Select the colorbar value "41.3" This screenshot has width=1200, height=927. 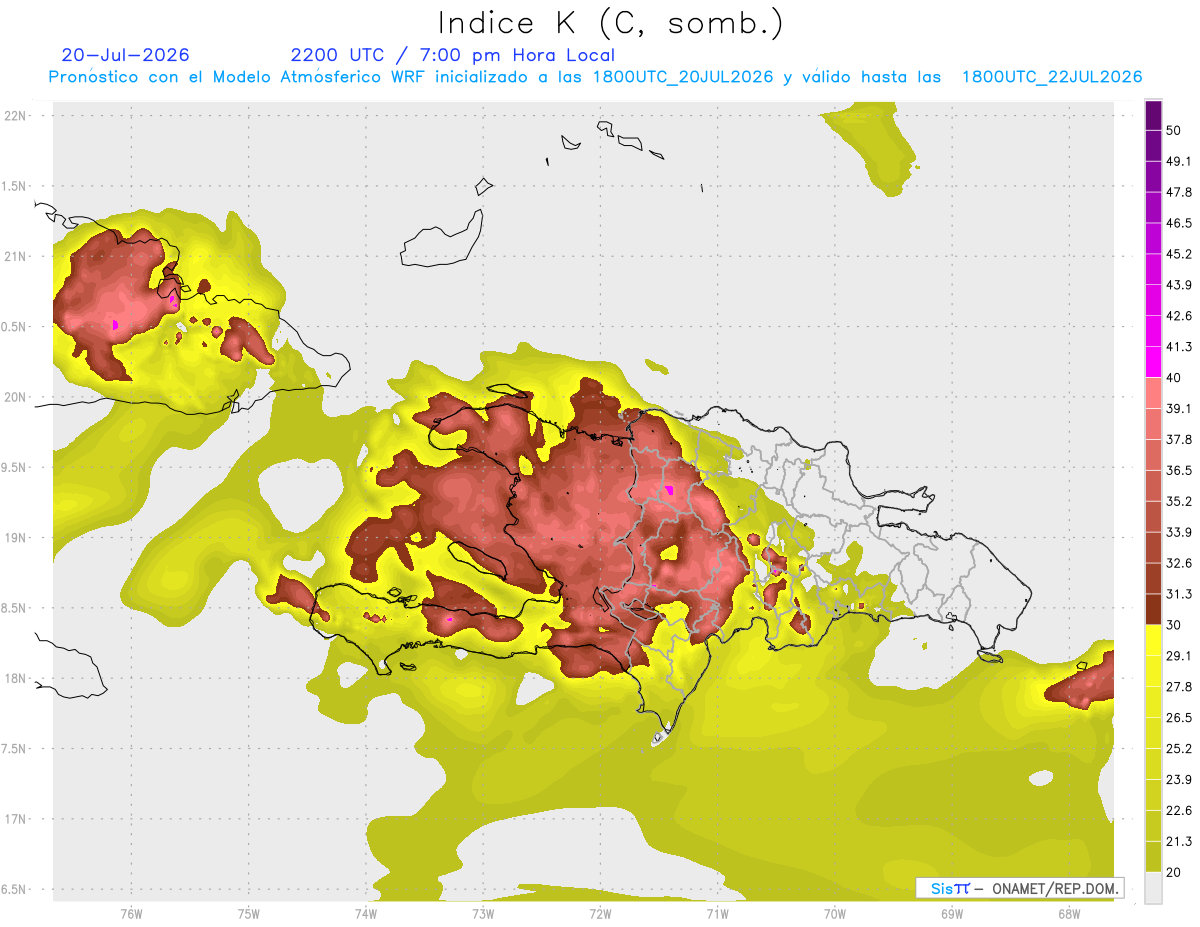(1178, 347)
